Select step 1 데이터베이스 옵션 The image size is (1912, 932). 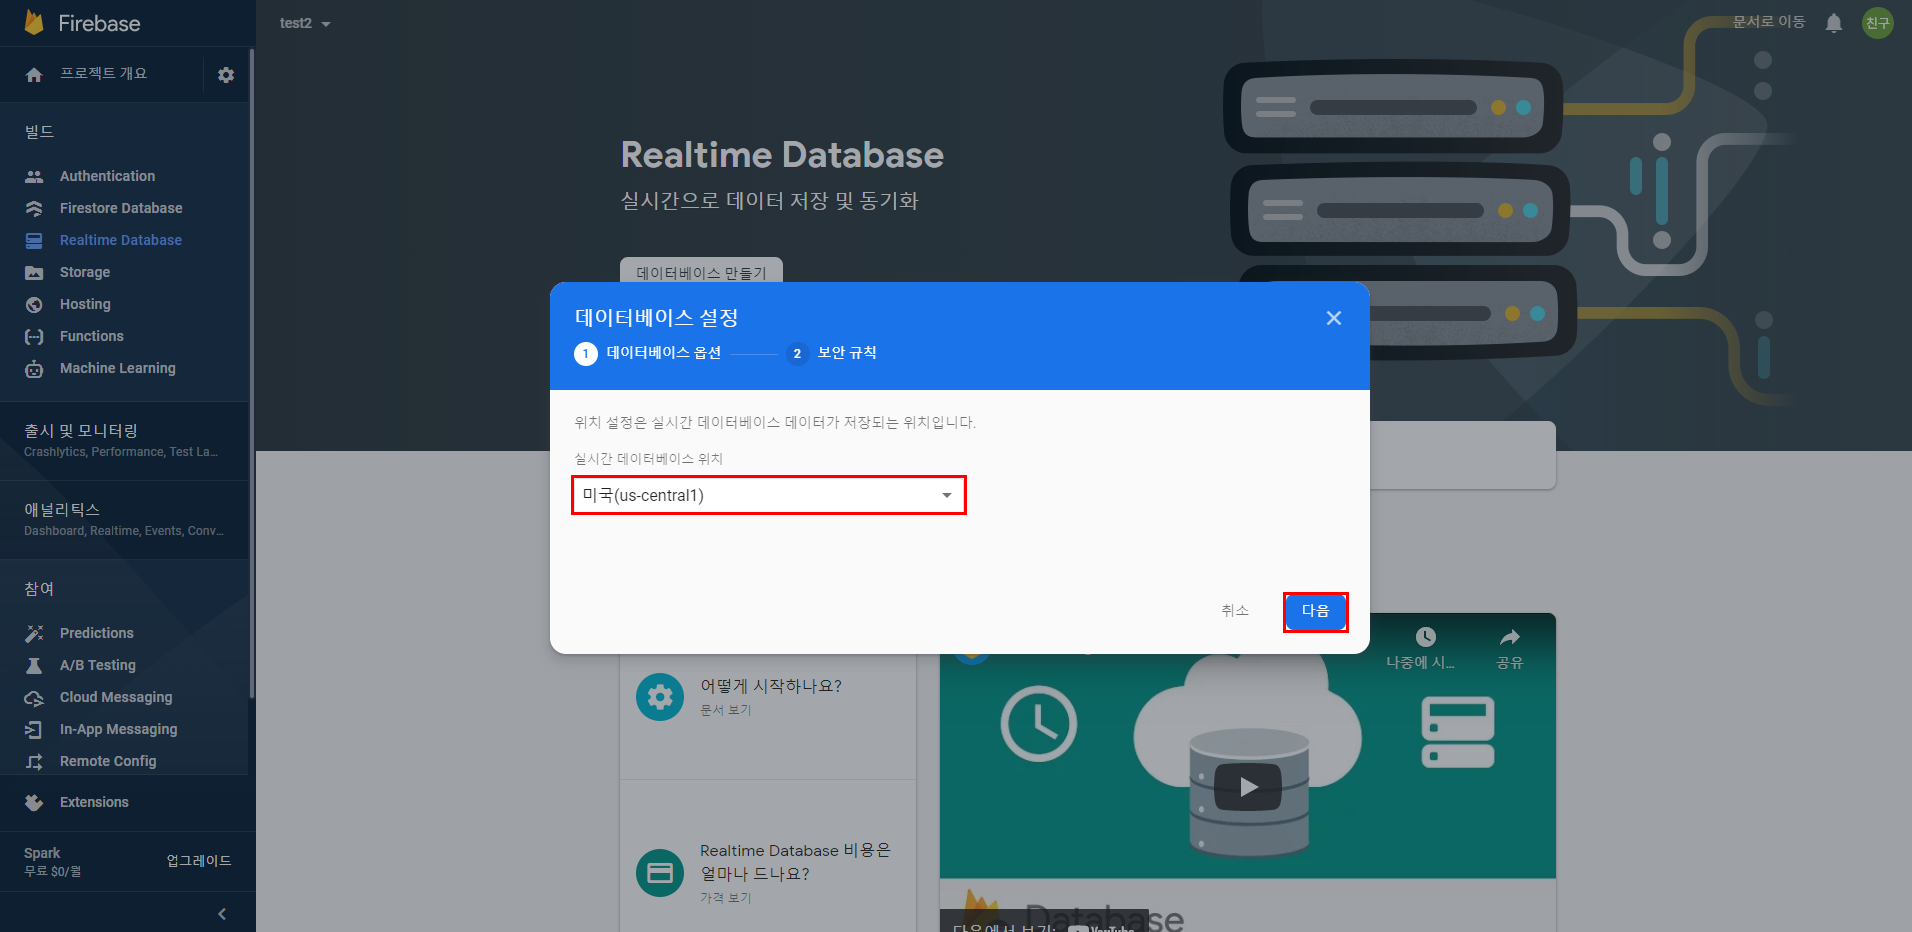648,353
